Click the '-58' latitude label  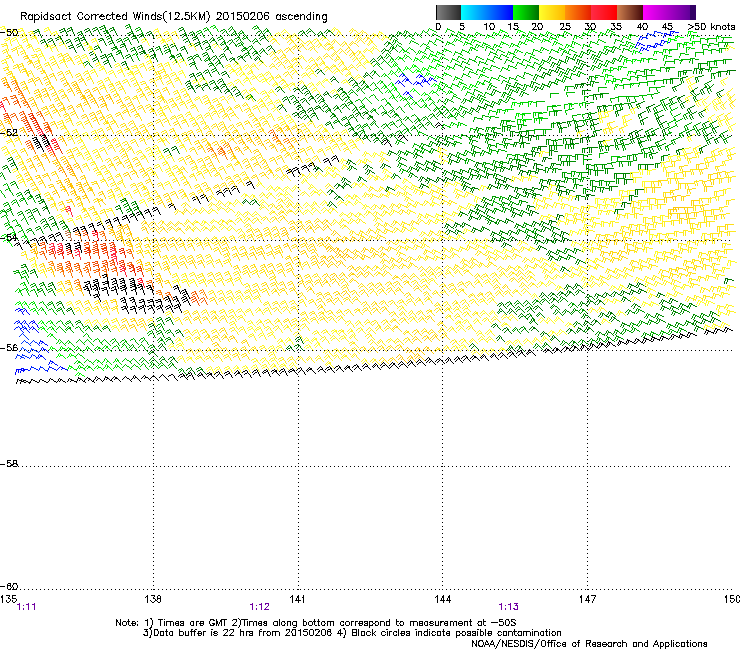pyautogui.click(x=9, y=464)
